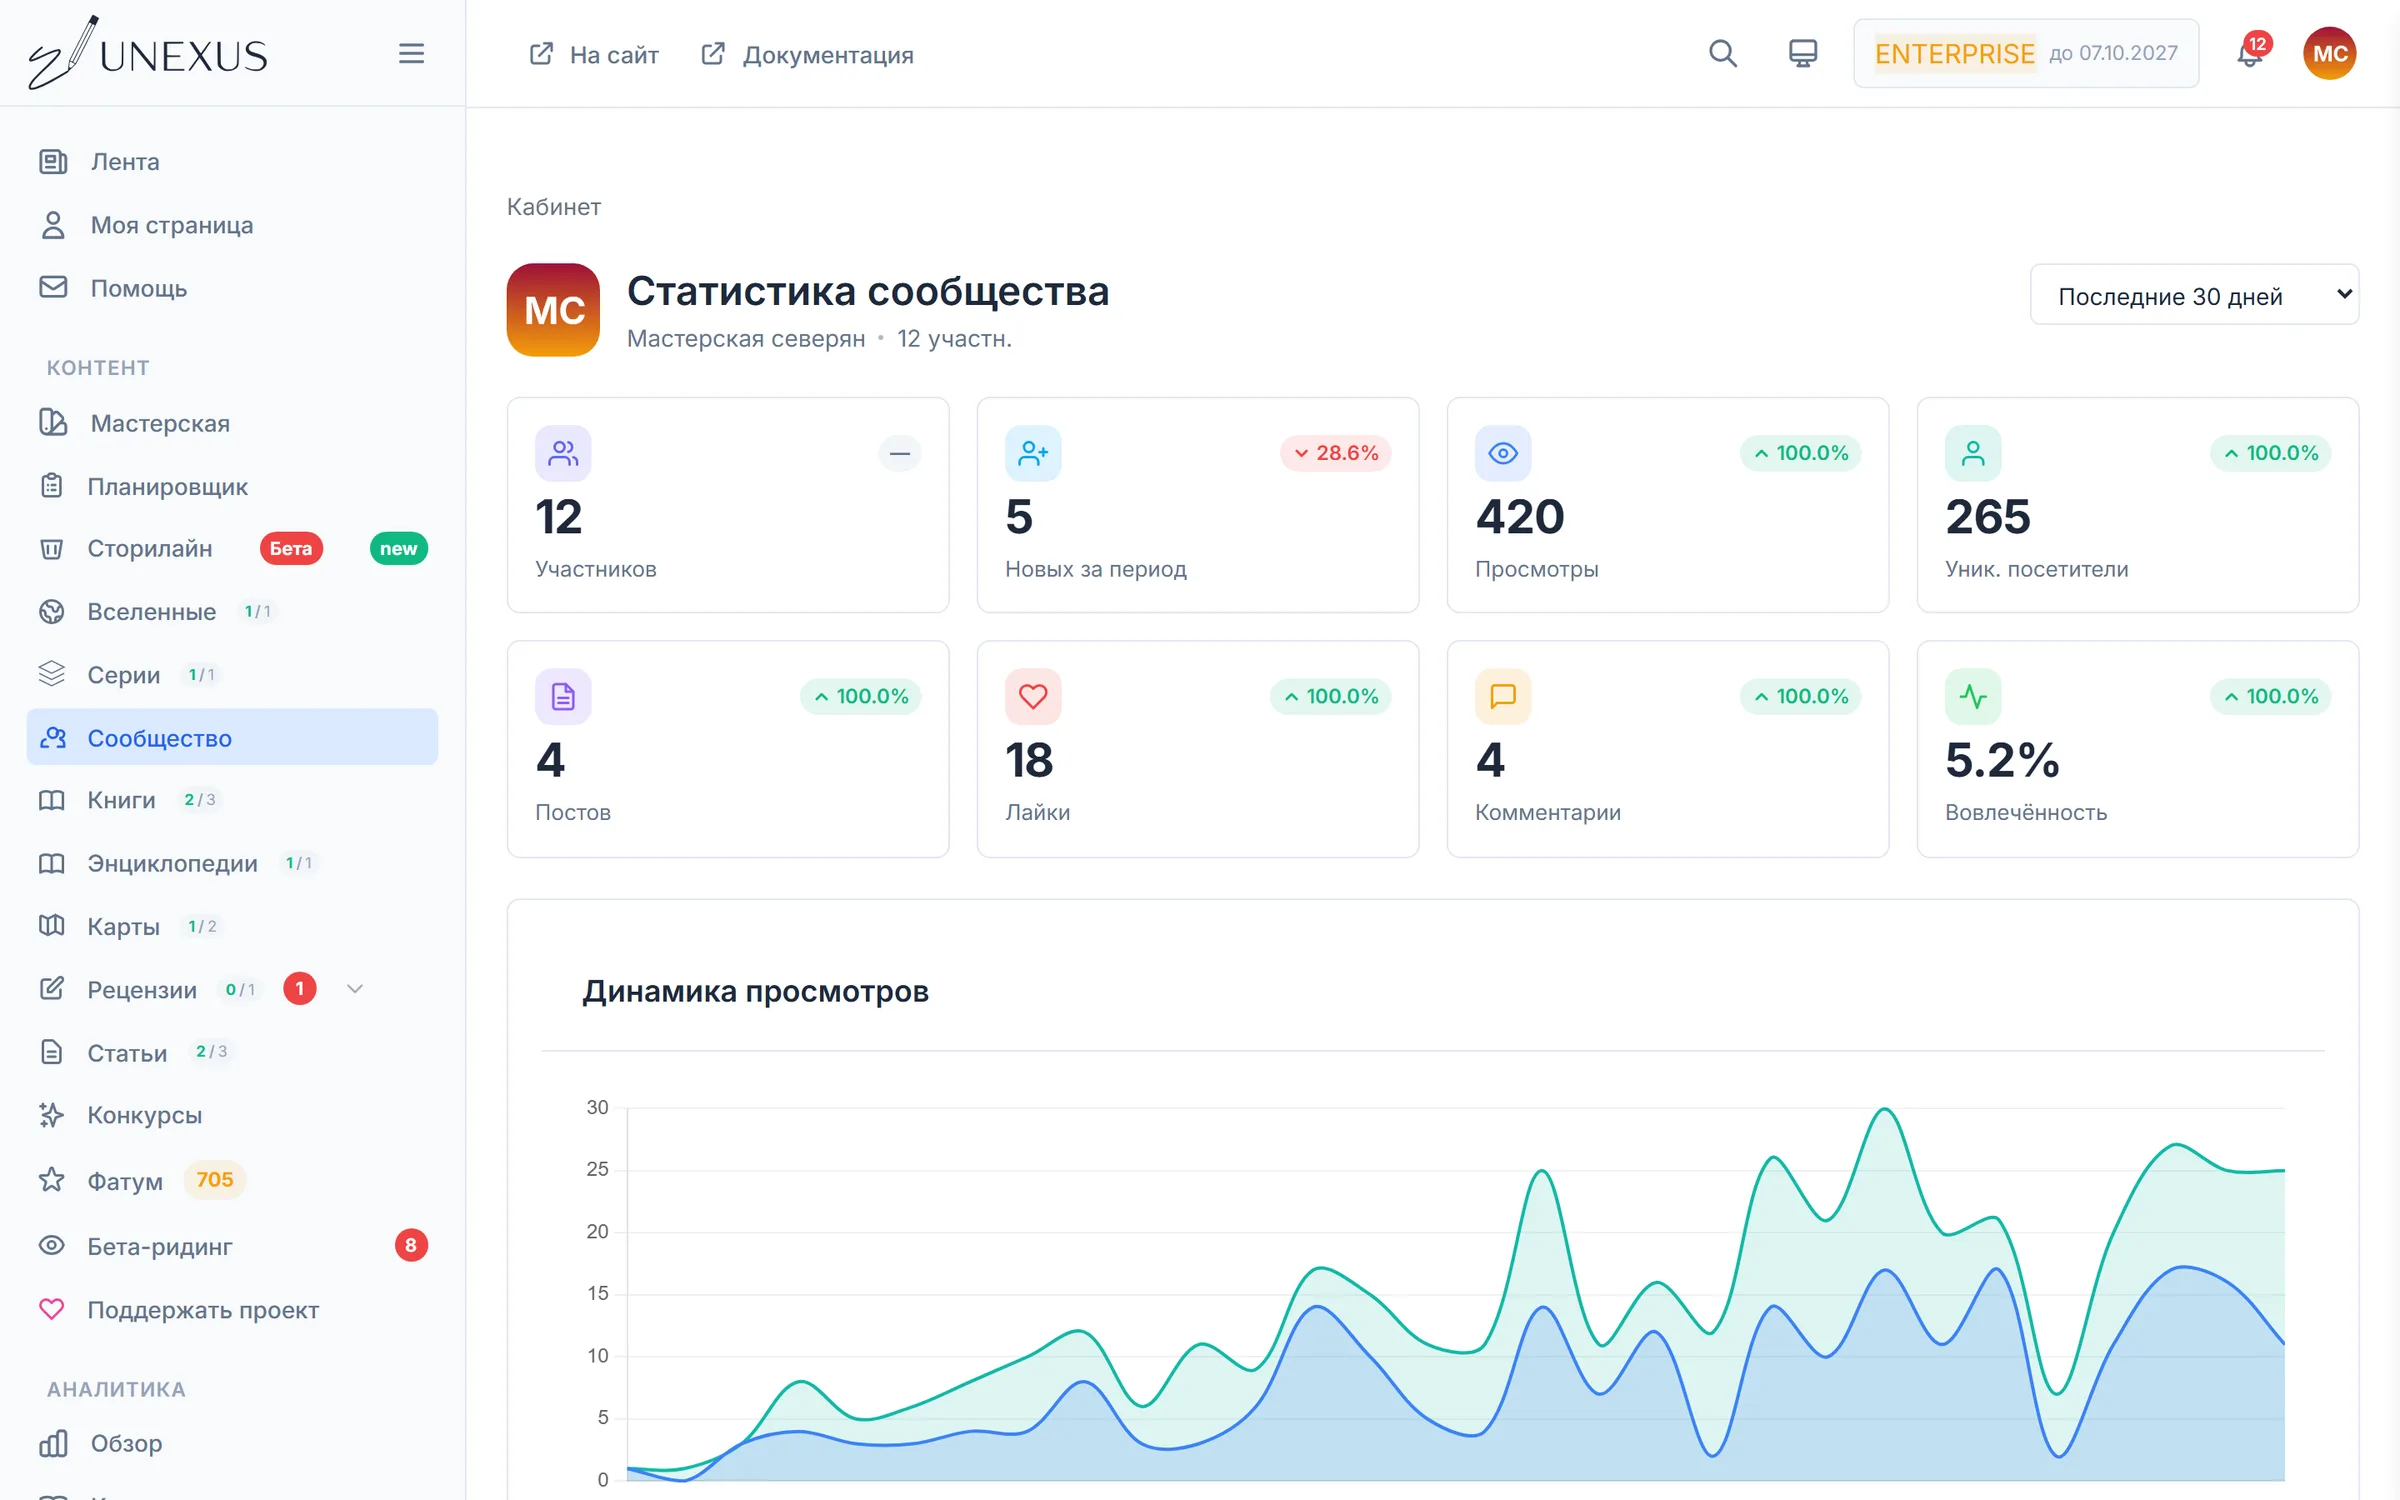Image resolution: width=2400 pixels, height=1500 pixels.
Task: Click the 5.2% Вовлечённость value
Action: tap(2002, 760)
